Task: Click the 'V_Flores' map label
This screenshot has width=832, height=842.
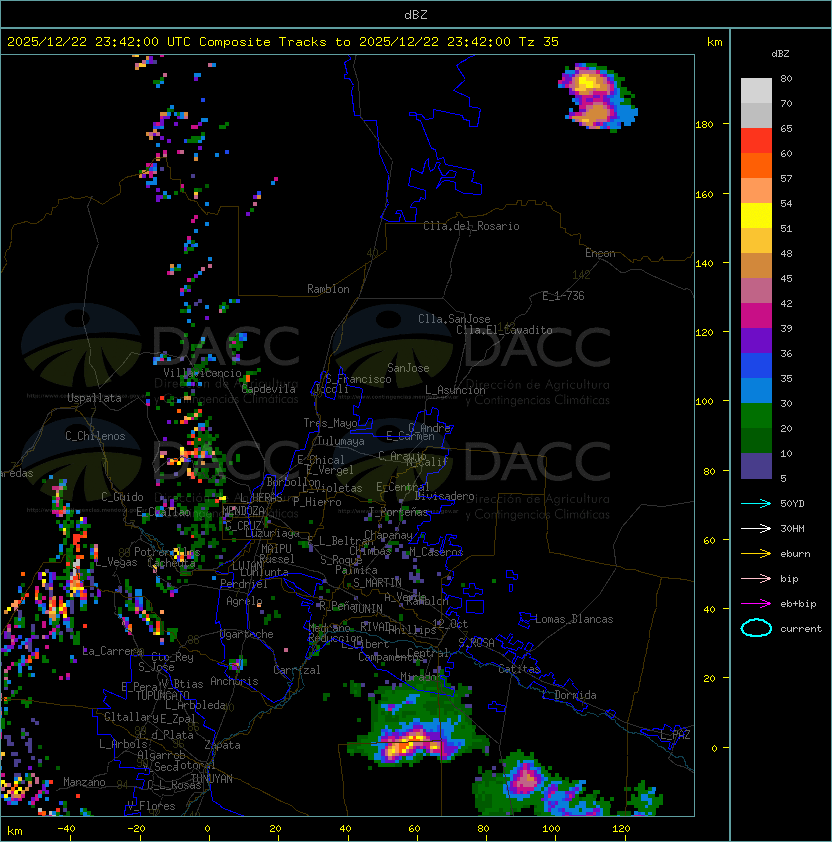Action: (151, 806)
